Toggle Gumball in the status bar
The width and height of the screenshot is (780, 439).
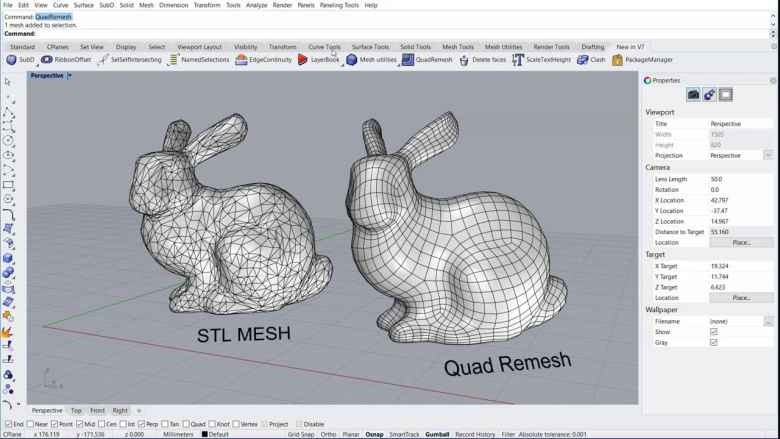[437, 434]
